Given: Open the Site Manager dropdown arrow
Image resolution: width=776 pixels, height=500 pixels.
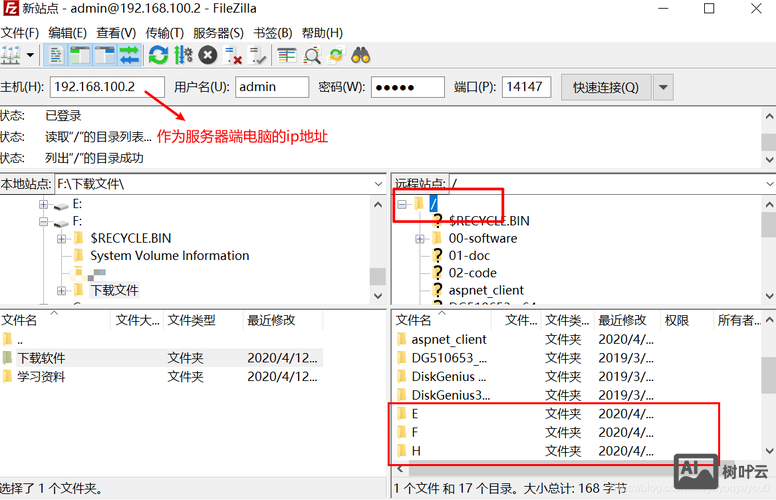Looking at the screenshot, I should click(x=31, y=55).
